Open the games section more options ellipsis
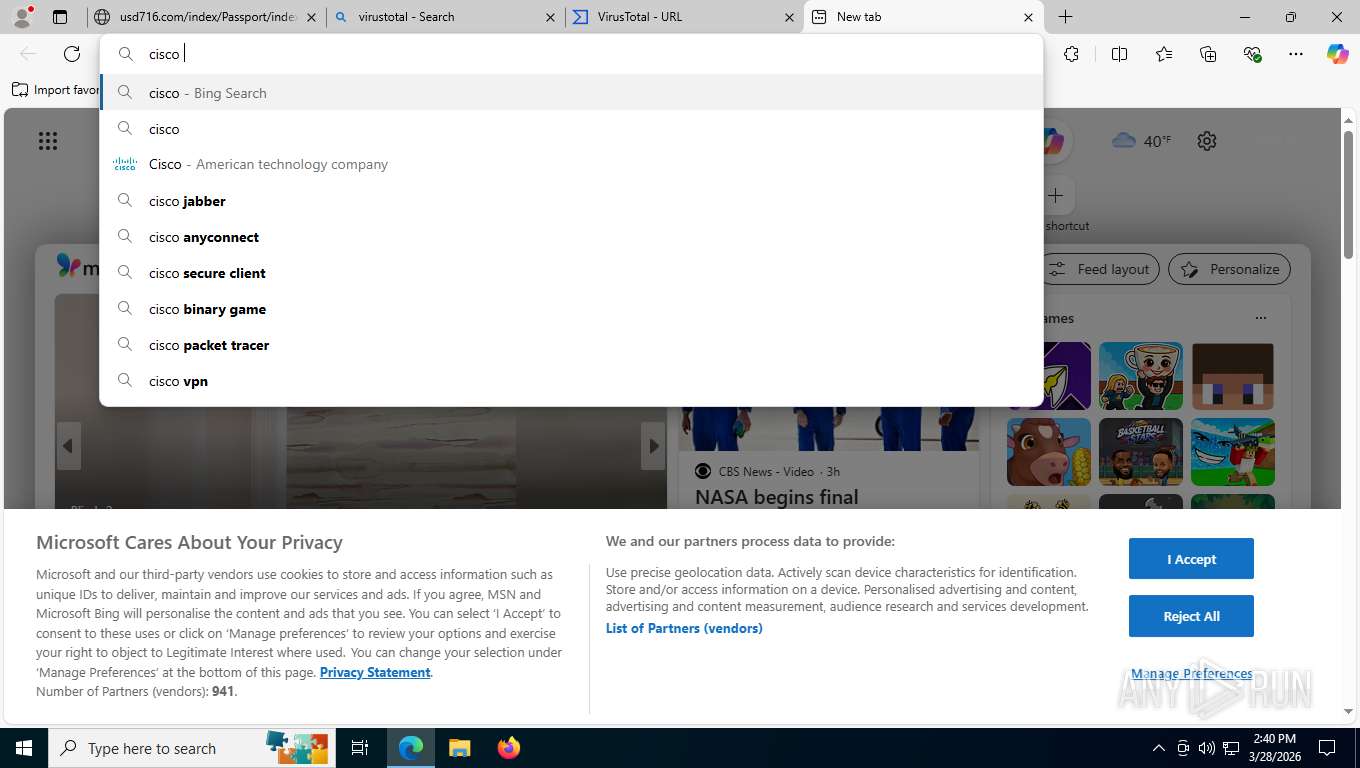The image size is (1360, 768). click(1260, 318)
